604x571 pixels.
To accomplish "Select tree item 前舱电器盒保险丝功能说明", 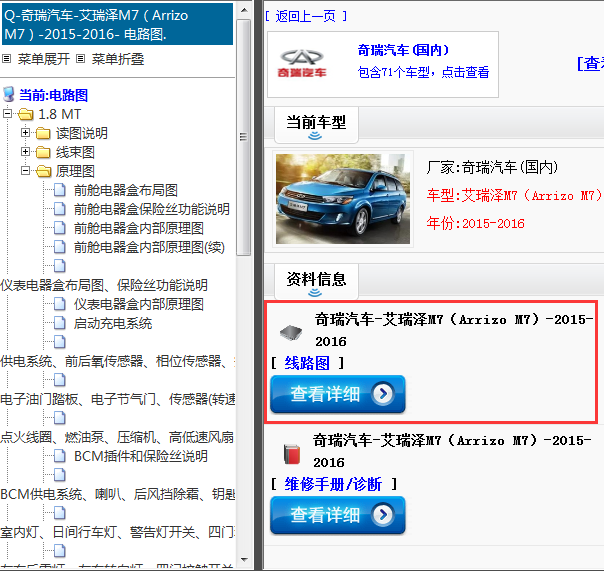I will coord(152,209).
